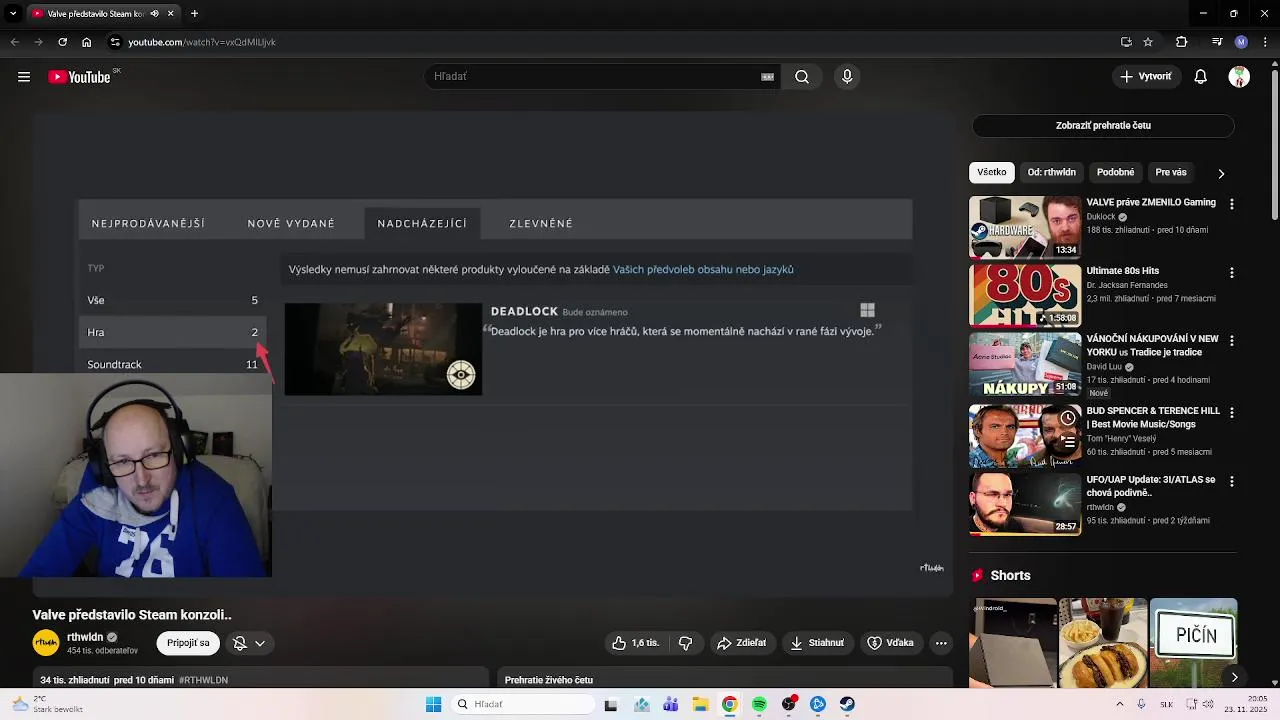Open options for Ultimate 80s Hits
The width and height of the screenshot is (1280, 720).
coord(1231,272)
